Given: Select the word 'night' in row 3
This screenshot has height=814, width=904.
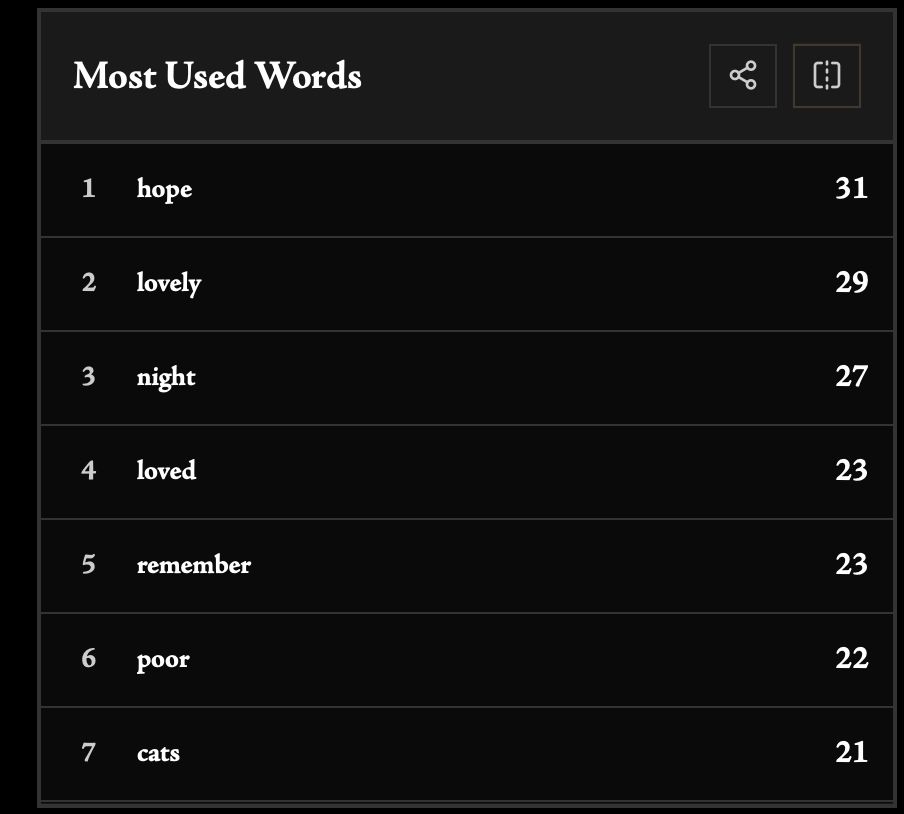Looking at the screenshot, I should 166,377.
